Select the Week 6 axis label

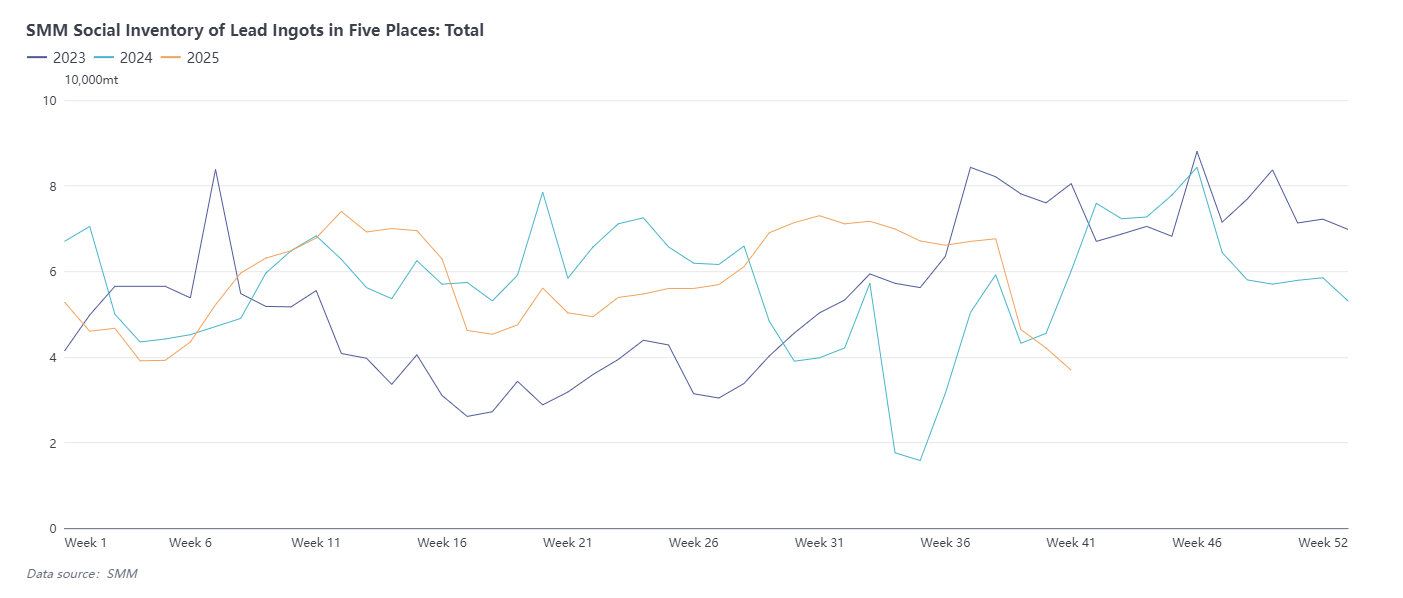(190, 543)
